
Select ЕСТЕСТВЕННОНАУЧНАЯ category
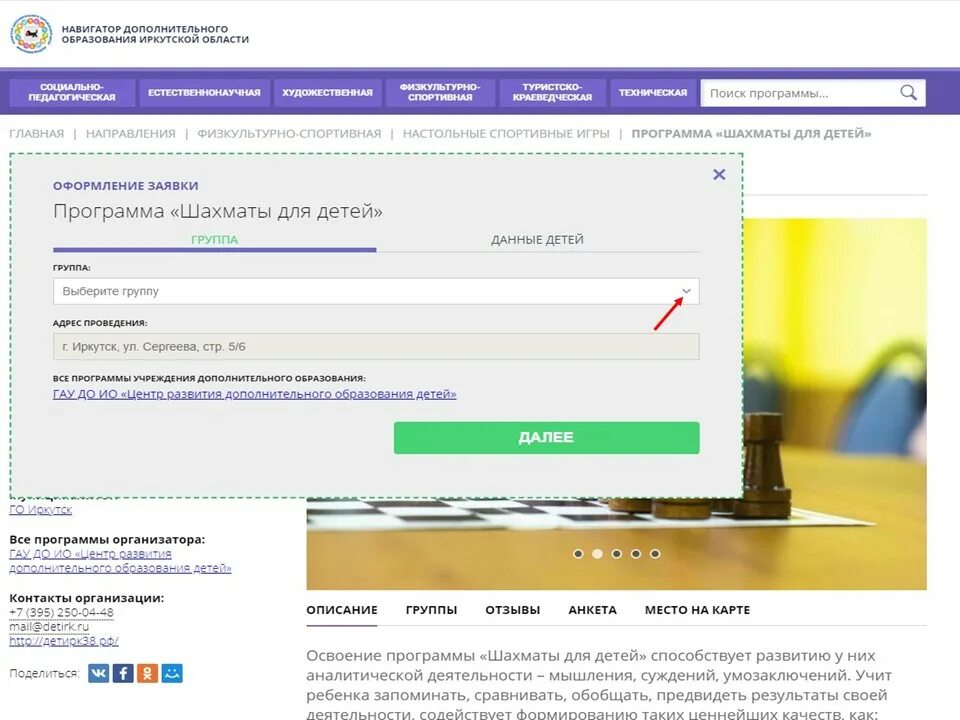click(204, 92)
